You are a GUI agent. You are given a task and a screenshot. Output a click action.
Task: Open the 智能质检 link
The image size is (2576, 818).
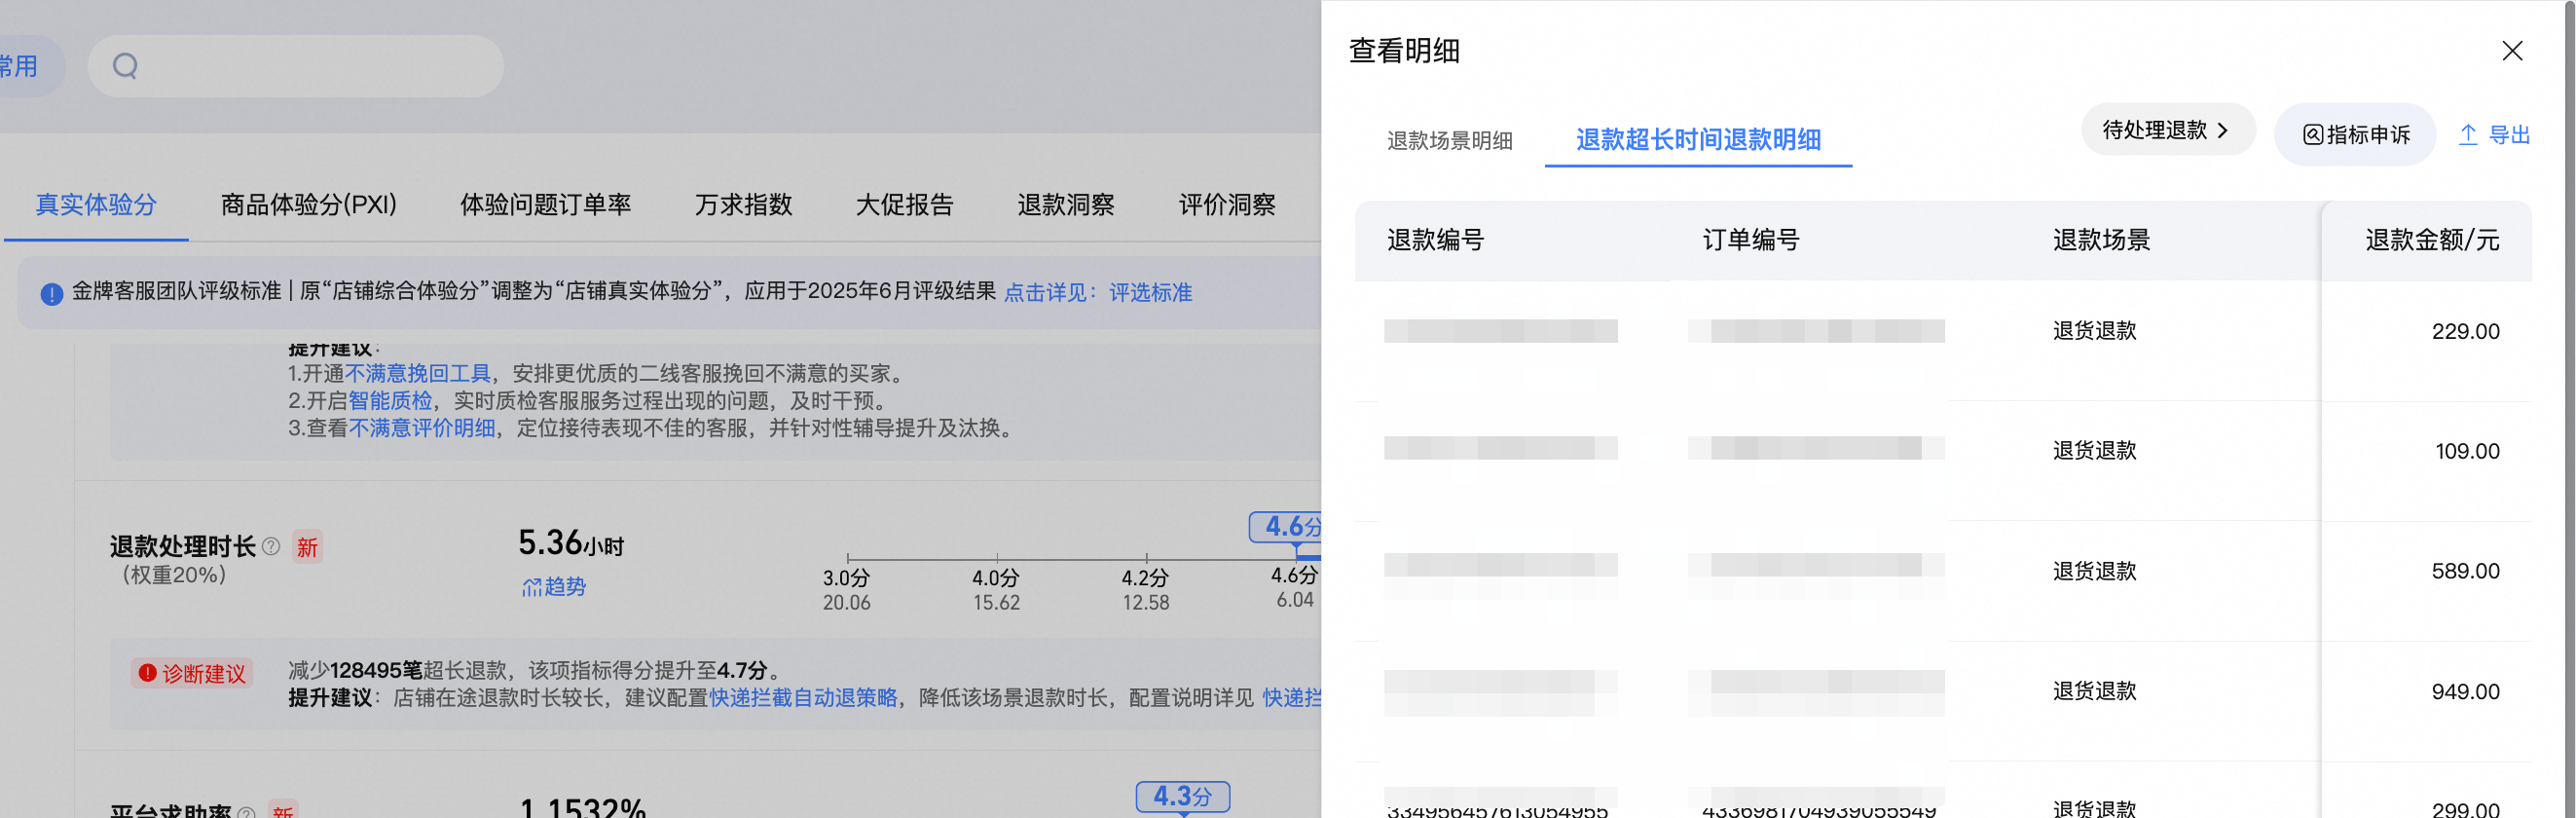pyautogui.click(x=390, y=401)
